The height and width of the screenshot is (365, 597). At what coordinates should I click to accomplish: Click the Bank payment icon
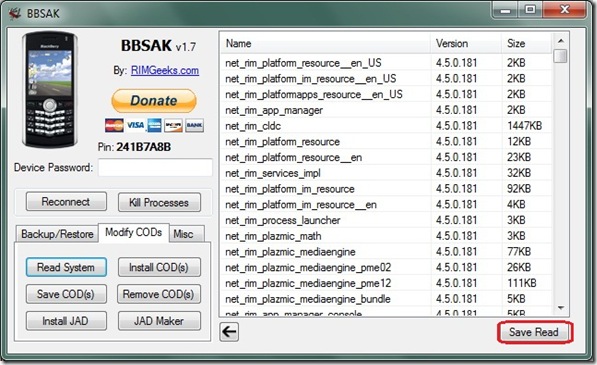[194, 125]
